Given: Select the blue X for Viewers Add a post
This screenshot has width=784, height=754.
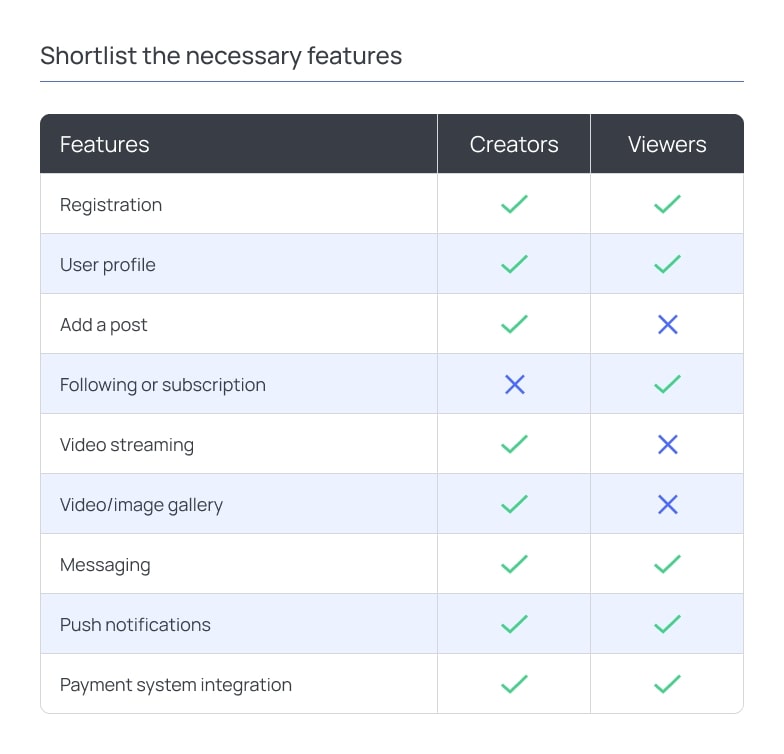Looking at the screenshot, I should coord(668,324).
